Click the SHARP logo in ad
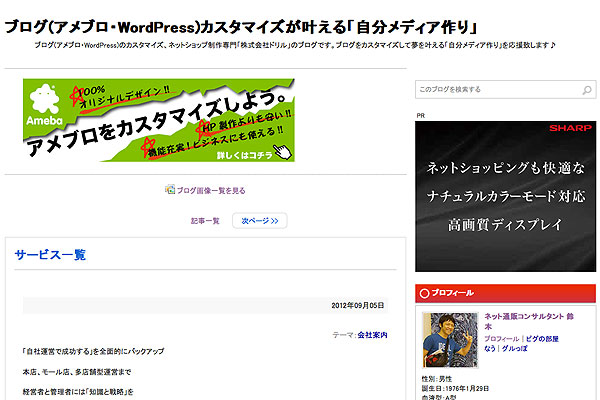 click(570, 128)
